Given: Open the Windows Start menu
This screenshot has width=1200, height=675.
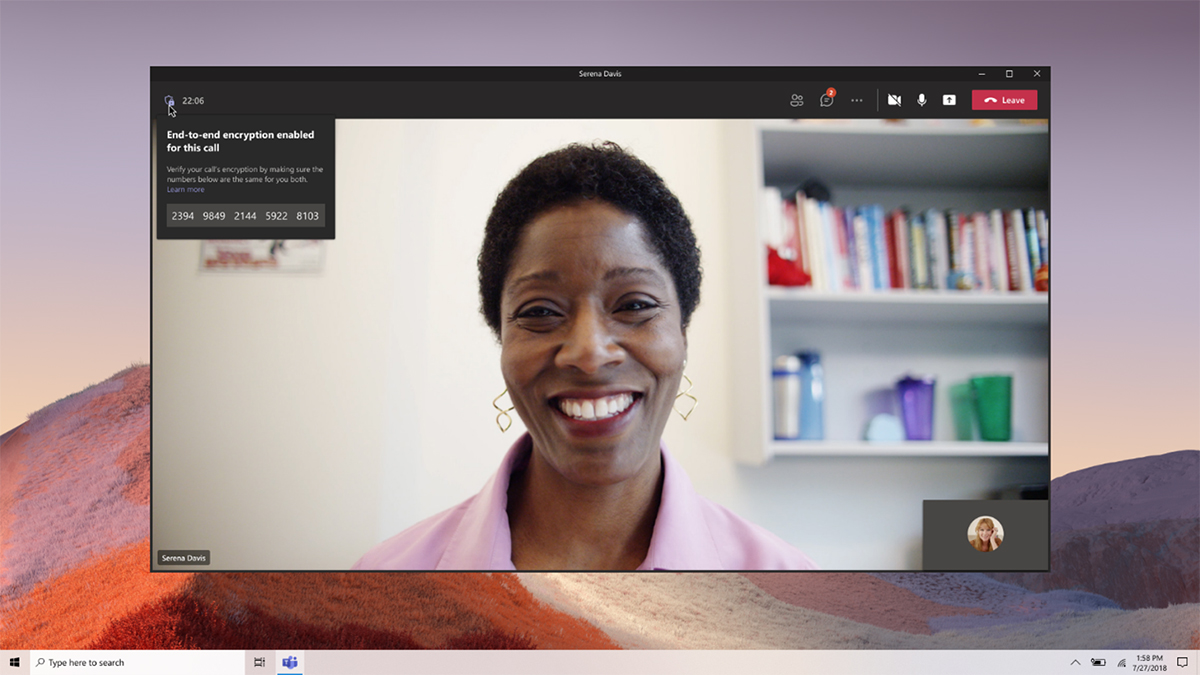Looking at the screenshot, I should point(15,662).
